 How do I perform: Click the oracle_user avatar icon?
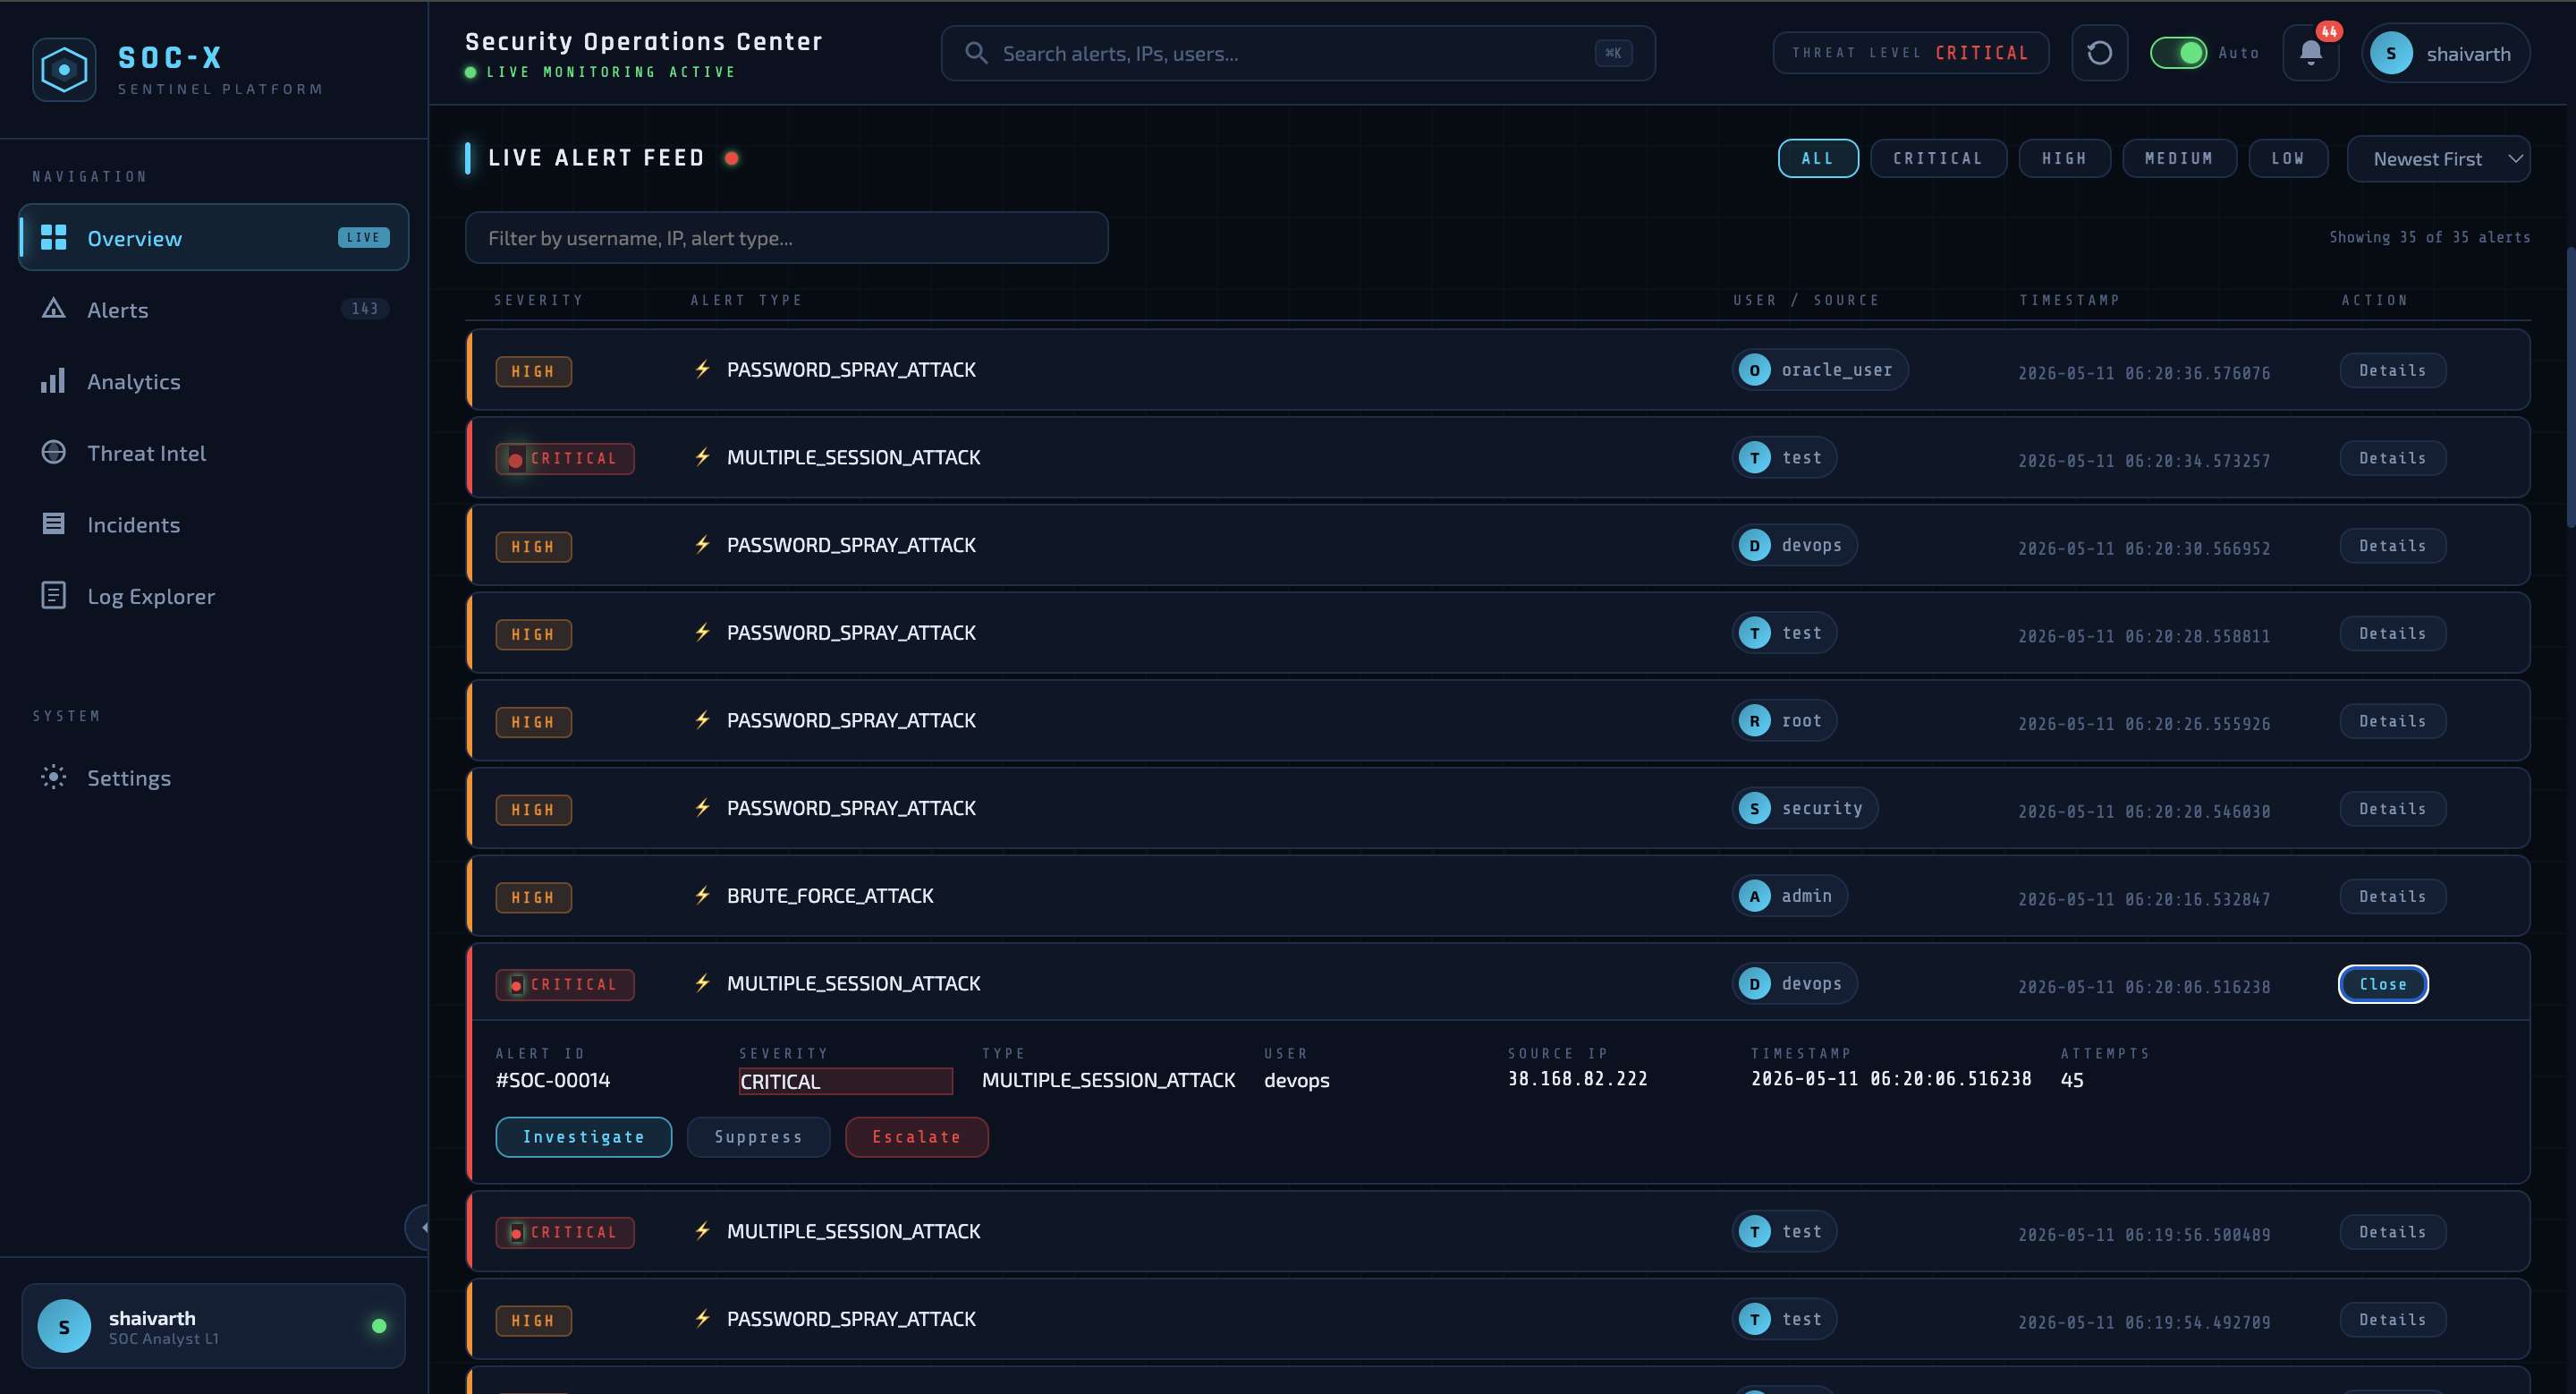1754,370
